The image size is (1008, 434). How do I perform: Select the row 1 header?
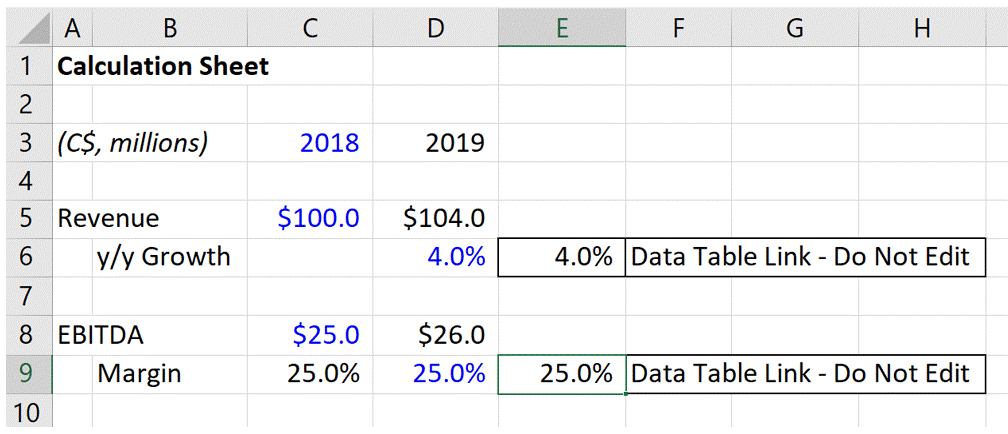pos(26,67)
